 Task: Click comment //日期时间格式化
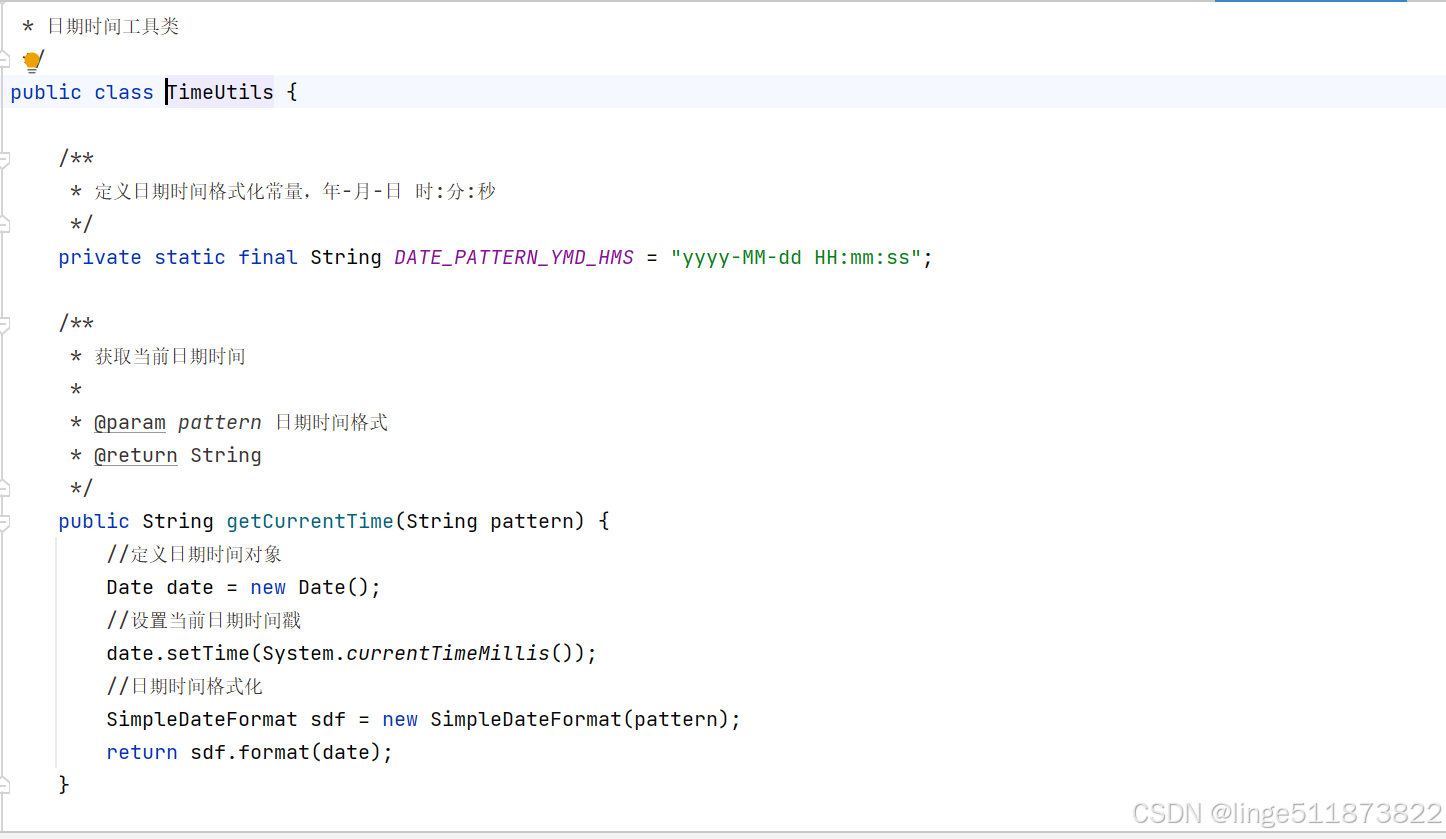click(x=185, y=686)
